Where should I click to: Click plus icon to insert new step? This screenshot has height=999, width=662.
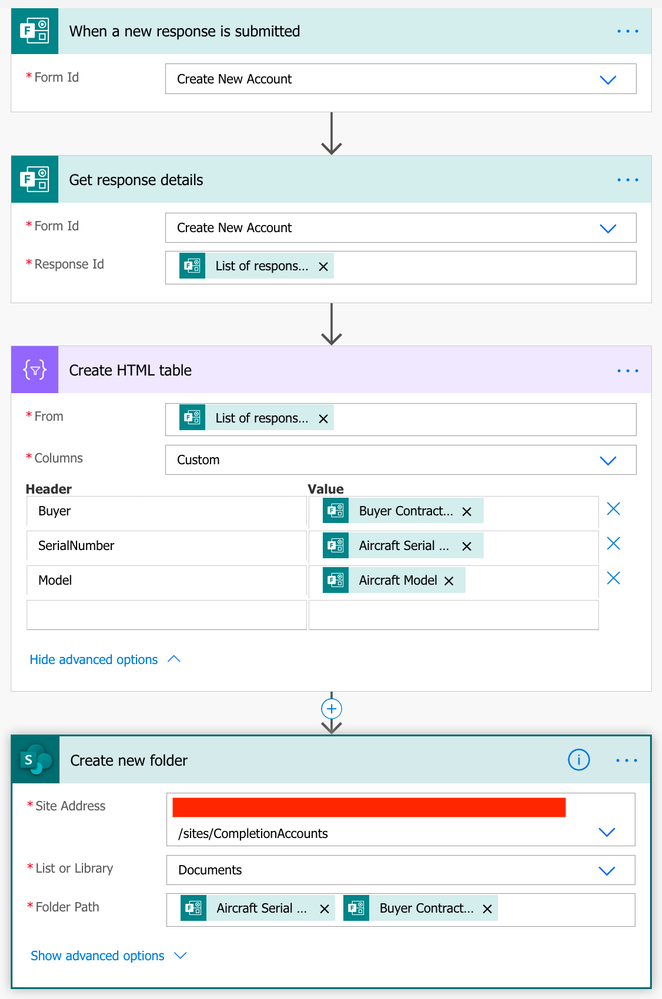click(331, 708)
